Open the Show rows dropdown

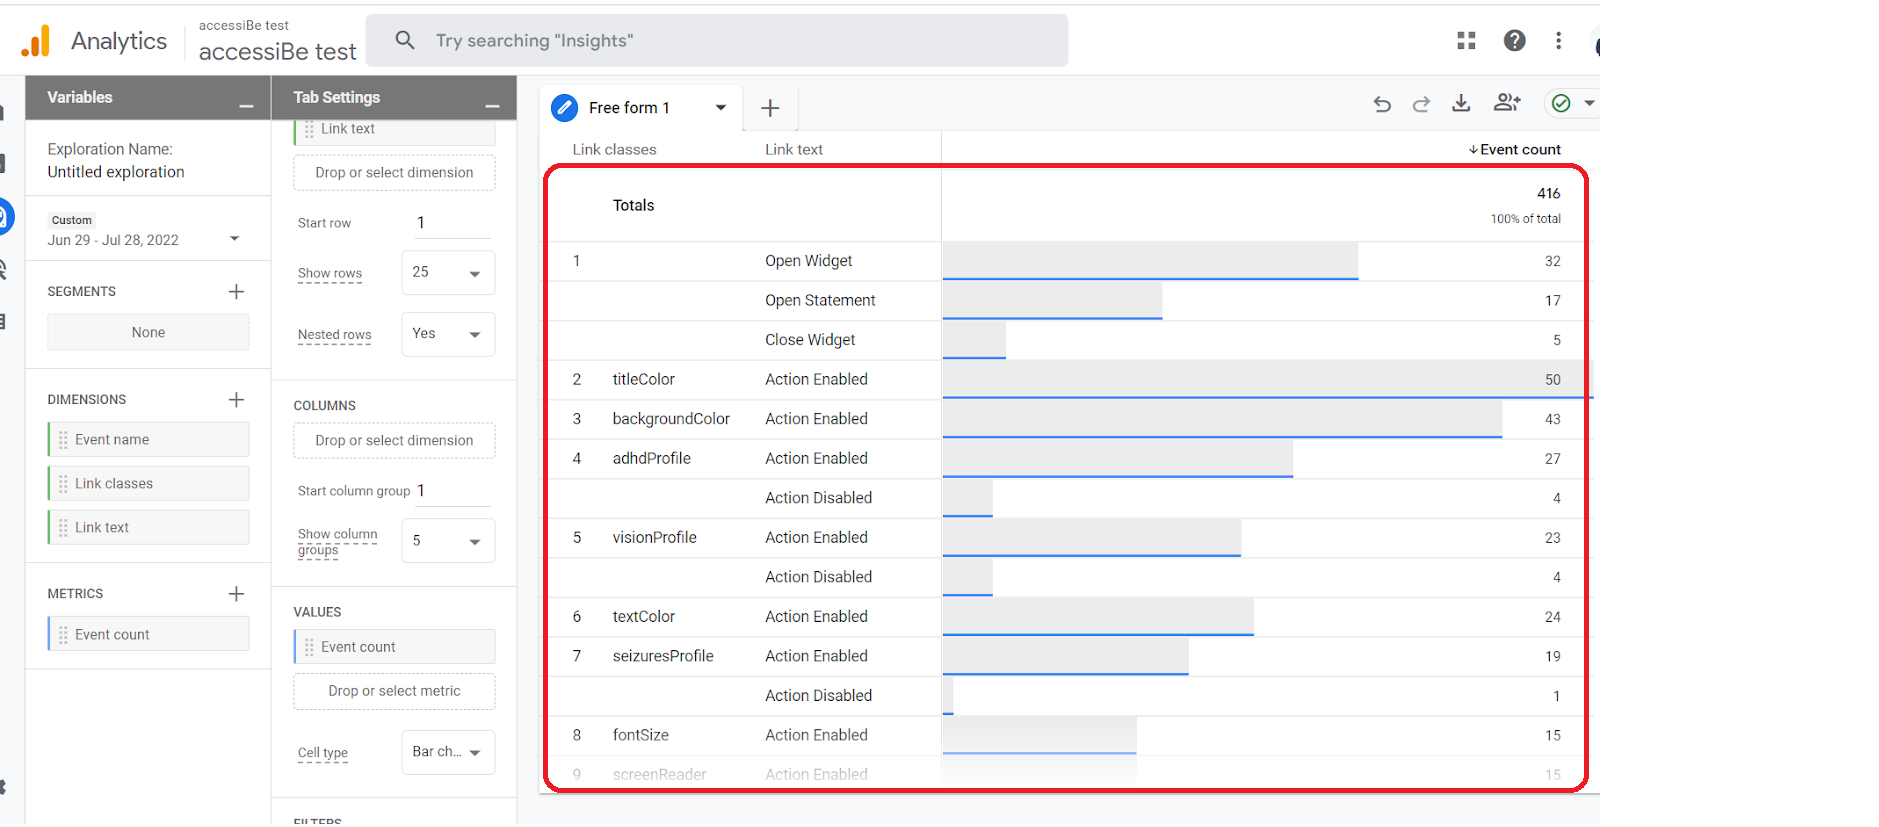point(448,273)
